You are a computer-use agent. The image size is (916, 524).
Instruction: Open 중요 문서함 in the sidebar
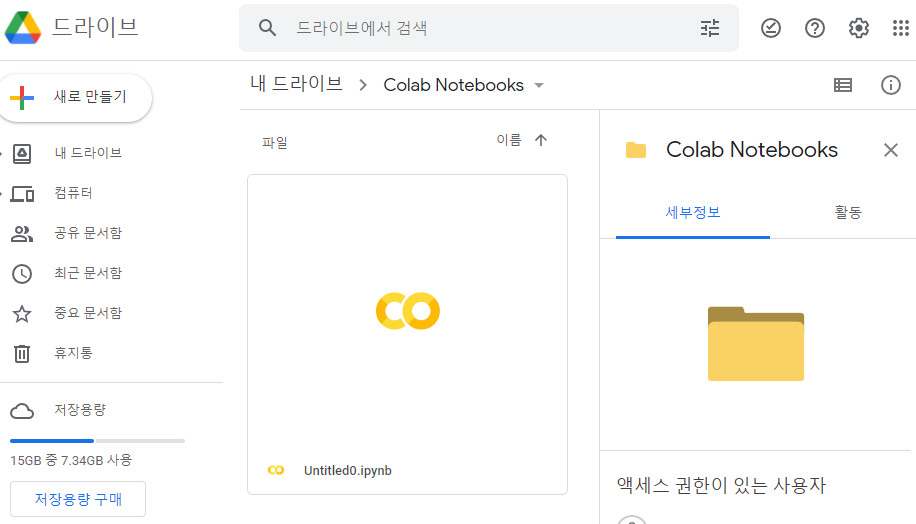(88, 313)
